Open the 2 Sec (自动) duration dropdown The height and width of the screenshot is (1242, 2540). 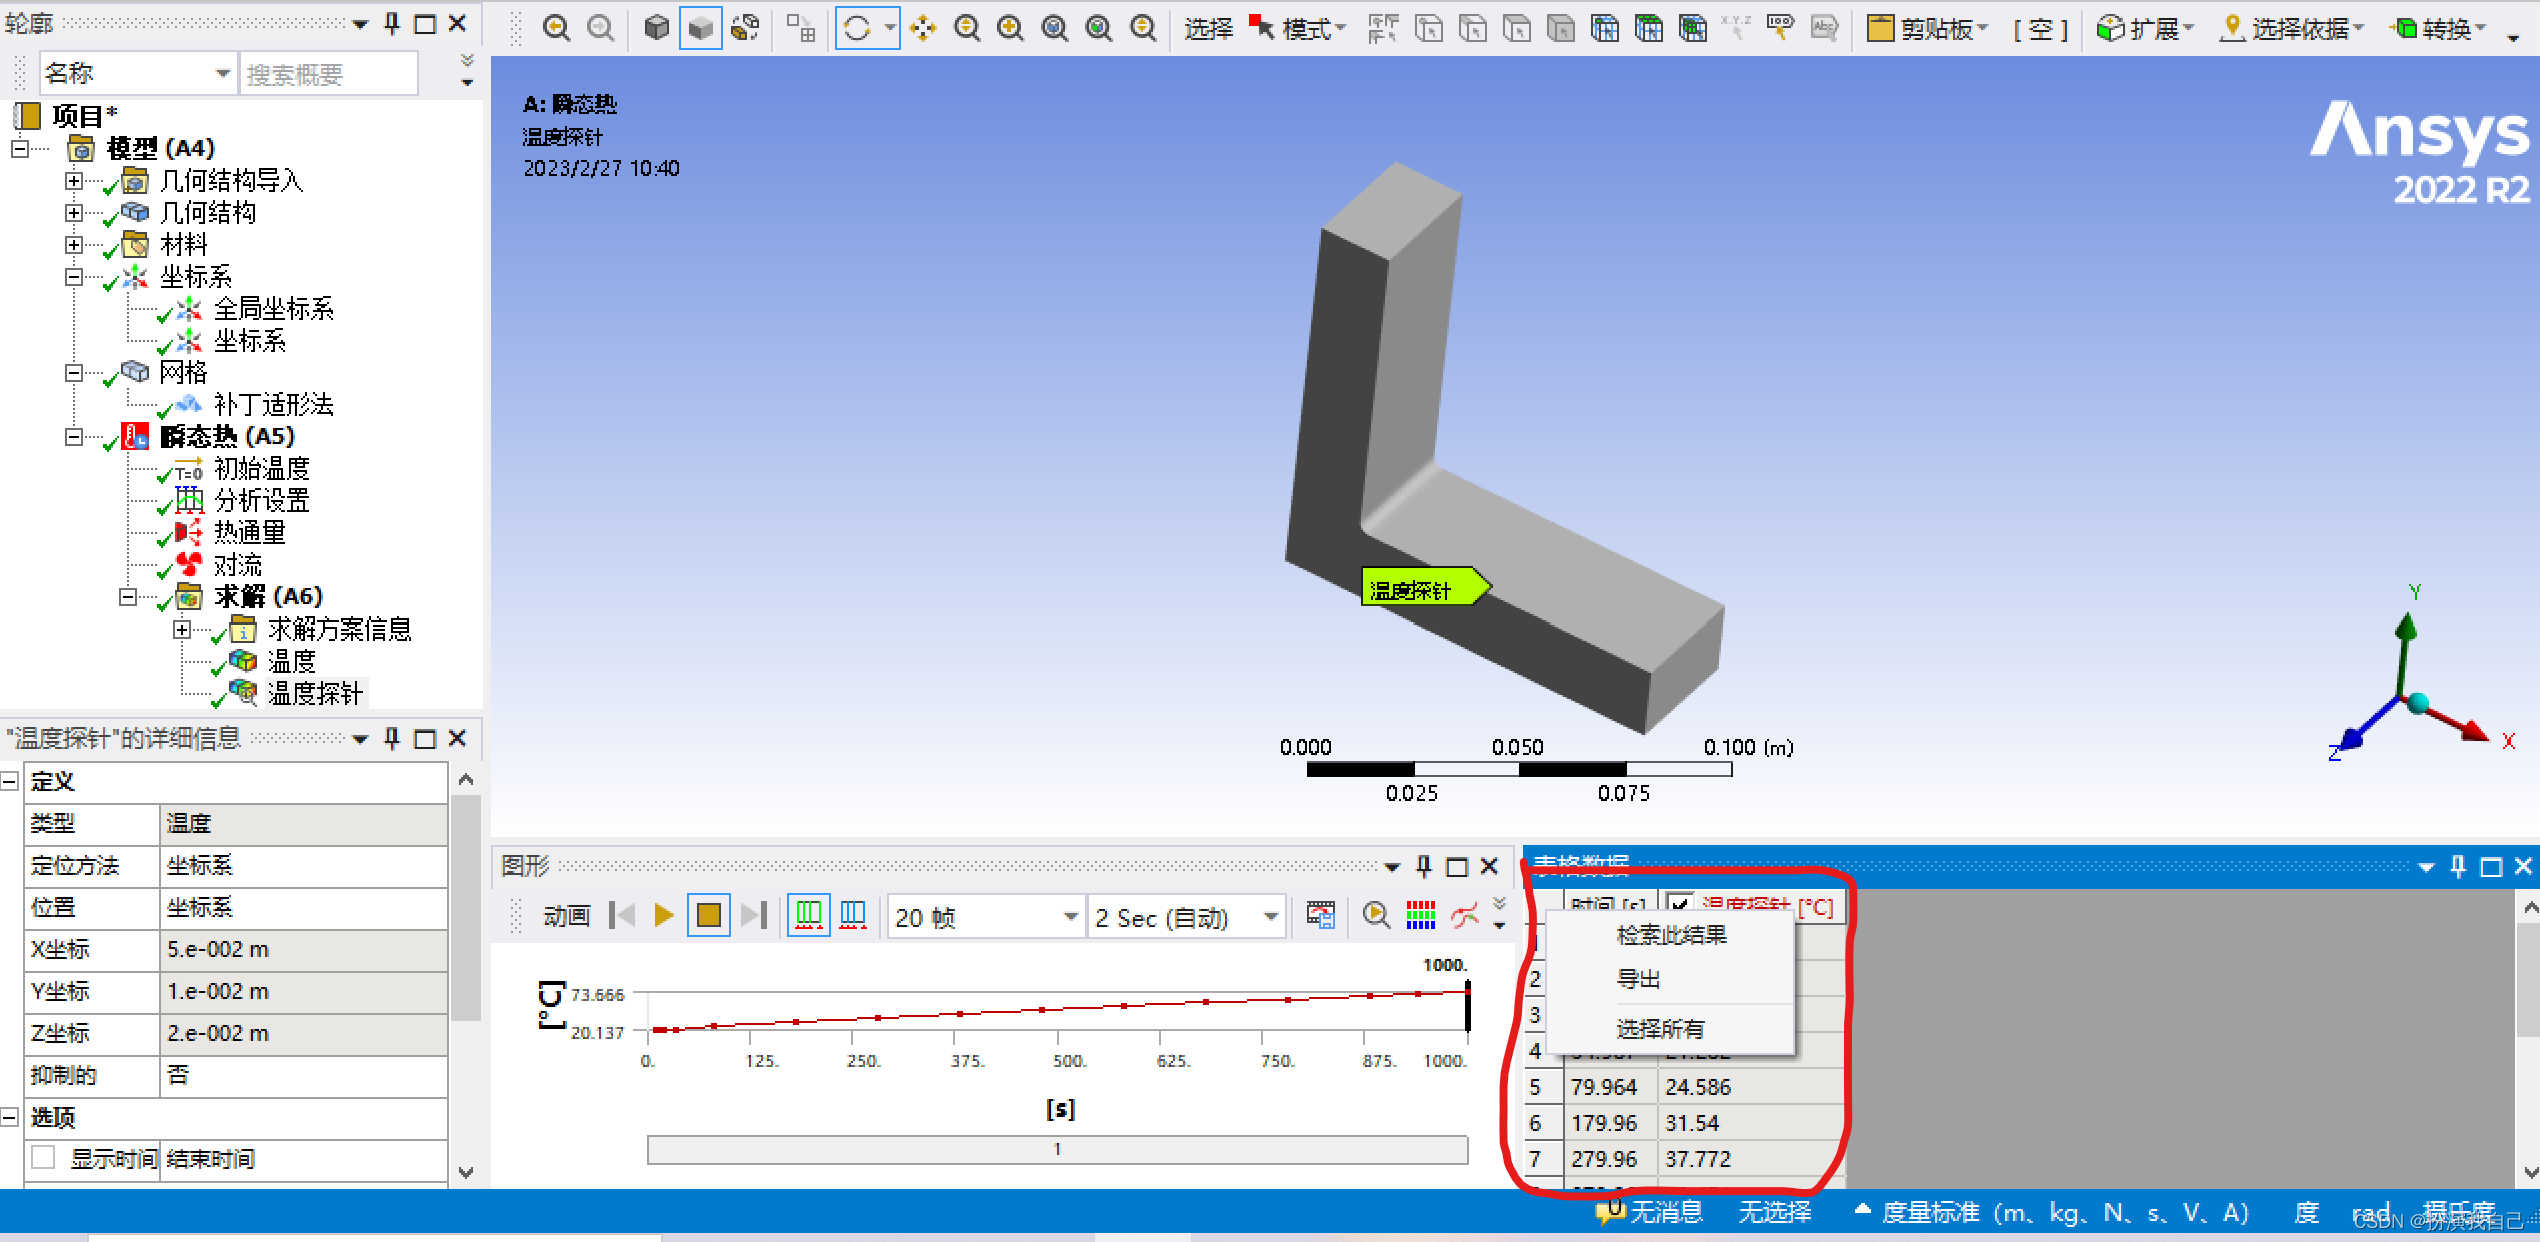[1270, 916]
